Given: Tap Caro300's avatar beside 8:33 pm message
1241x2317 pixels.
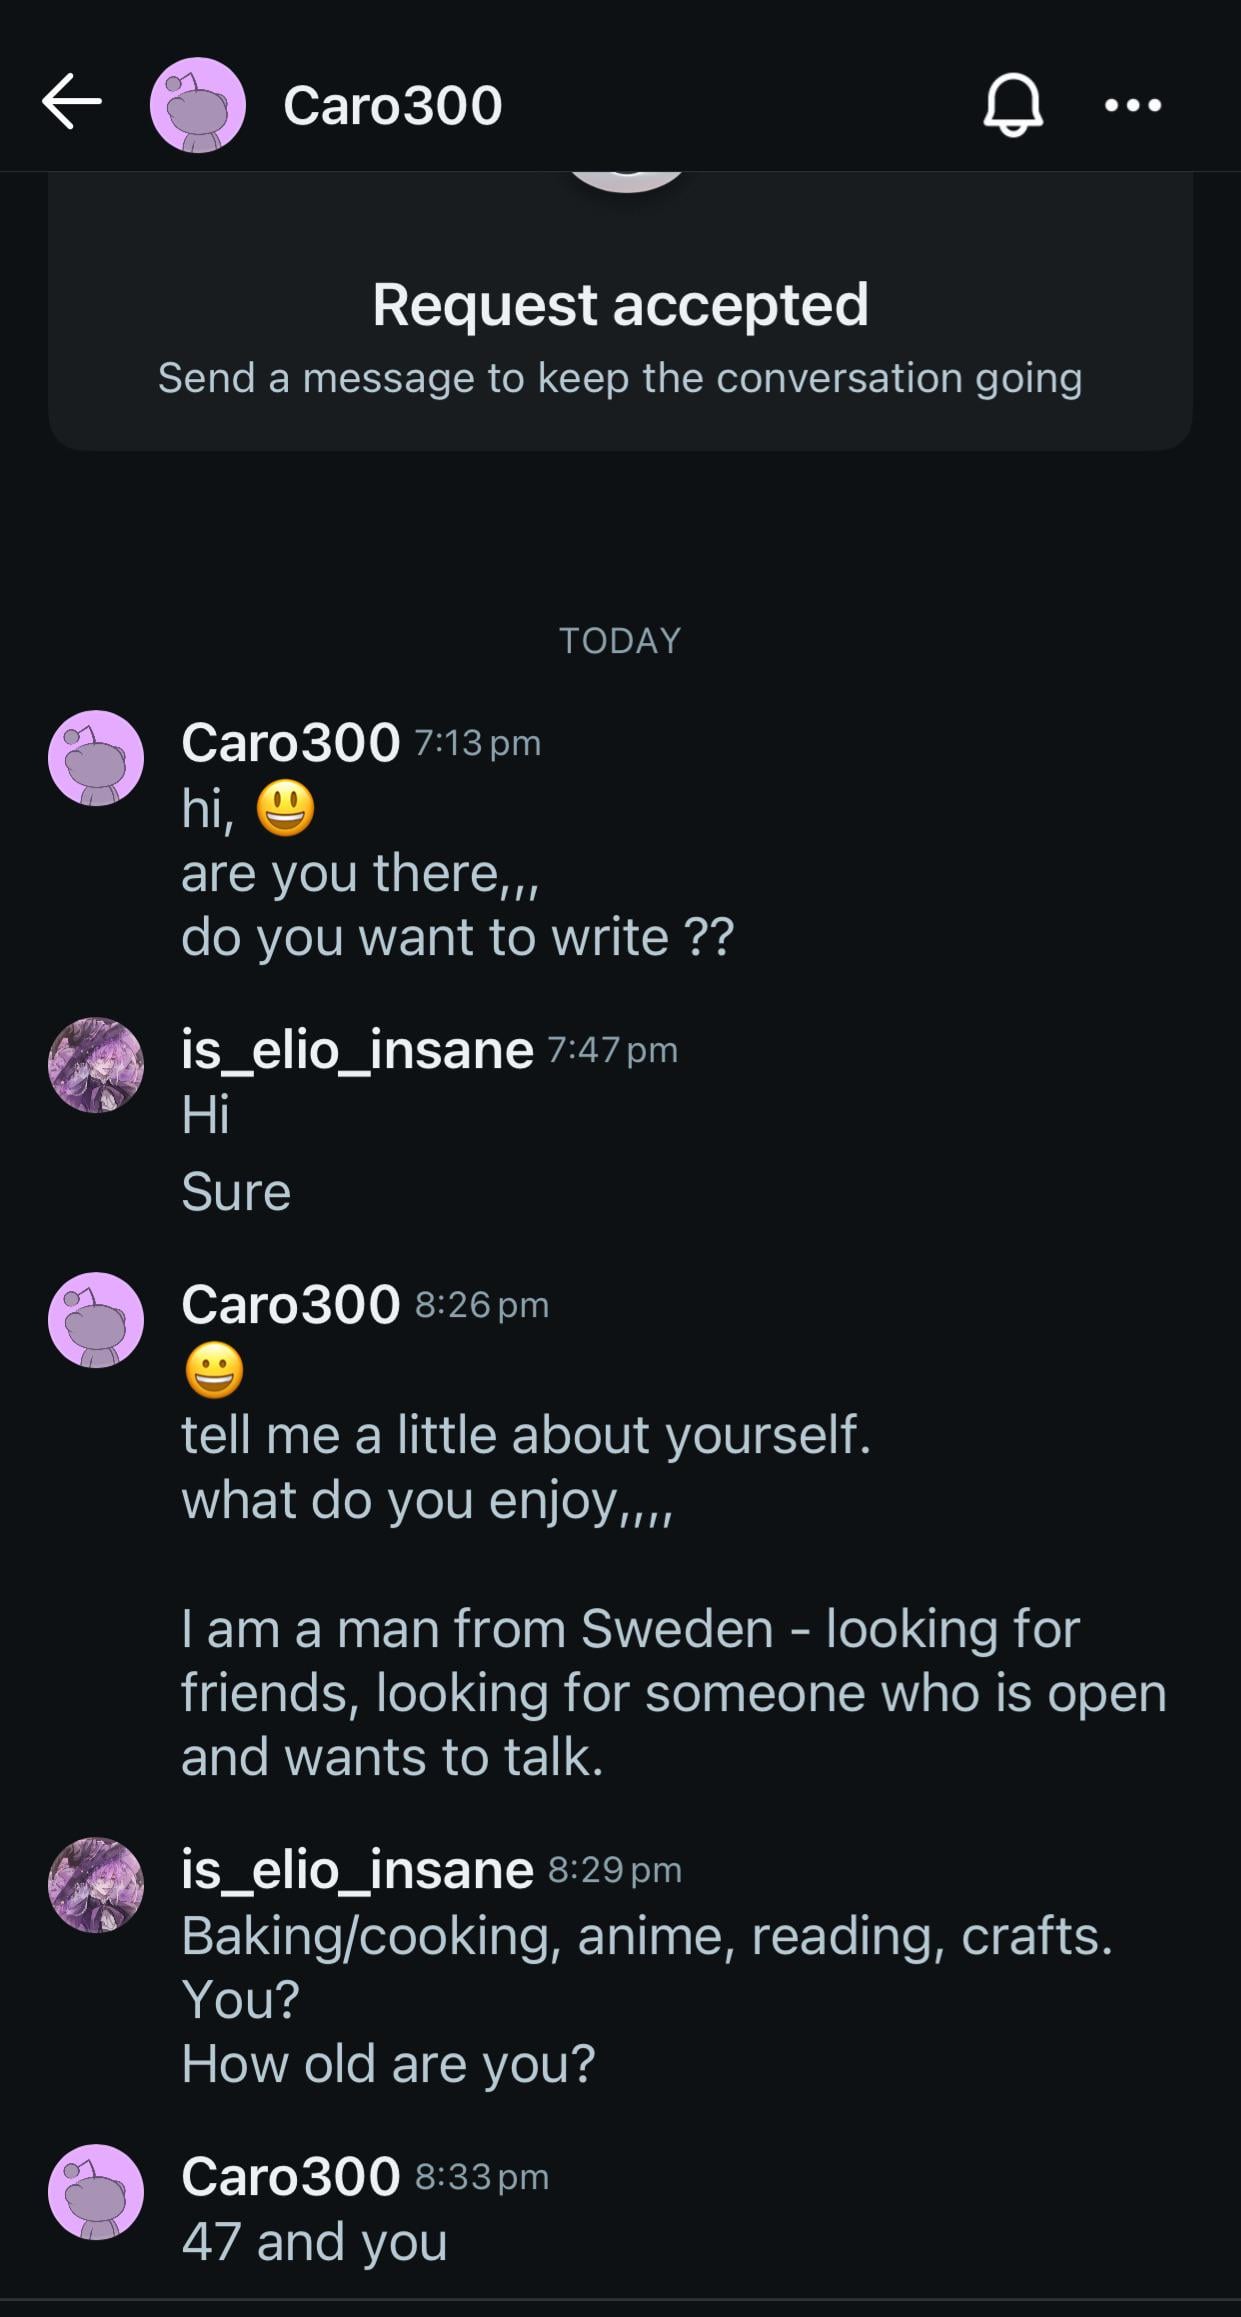Looking at the screenshot, I should pos(96,2192).
